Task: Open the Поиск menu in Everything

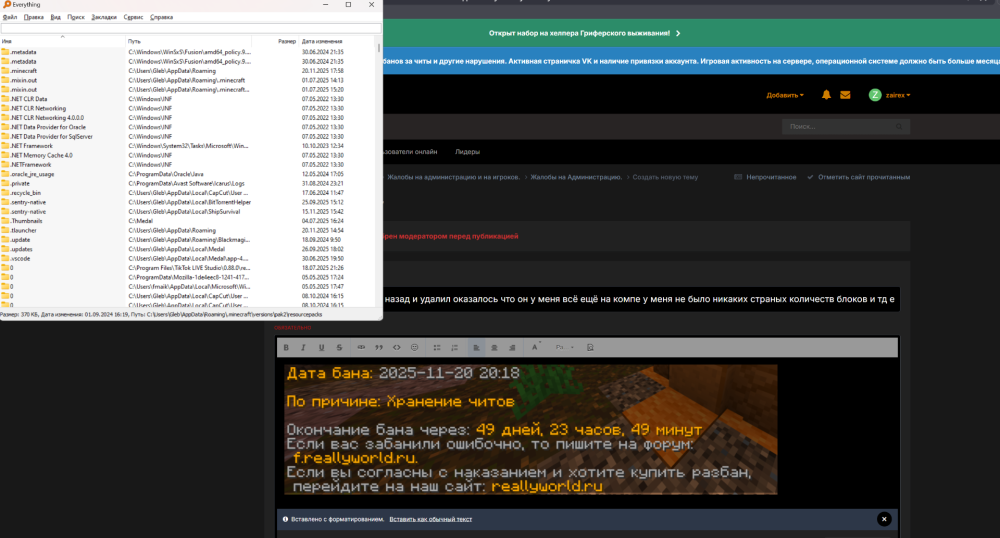Action: click(76, 17)
